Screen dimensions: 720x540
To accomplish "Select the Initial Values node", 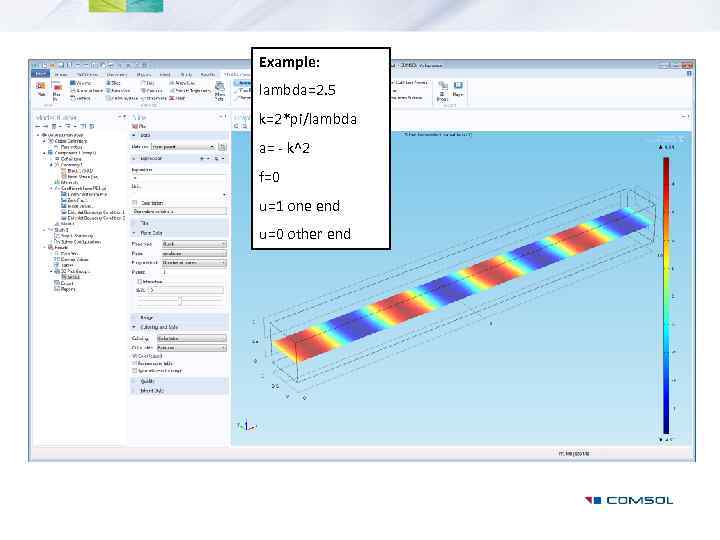I will coord(76,206).
